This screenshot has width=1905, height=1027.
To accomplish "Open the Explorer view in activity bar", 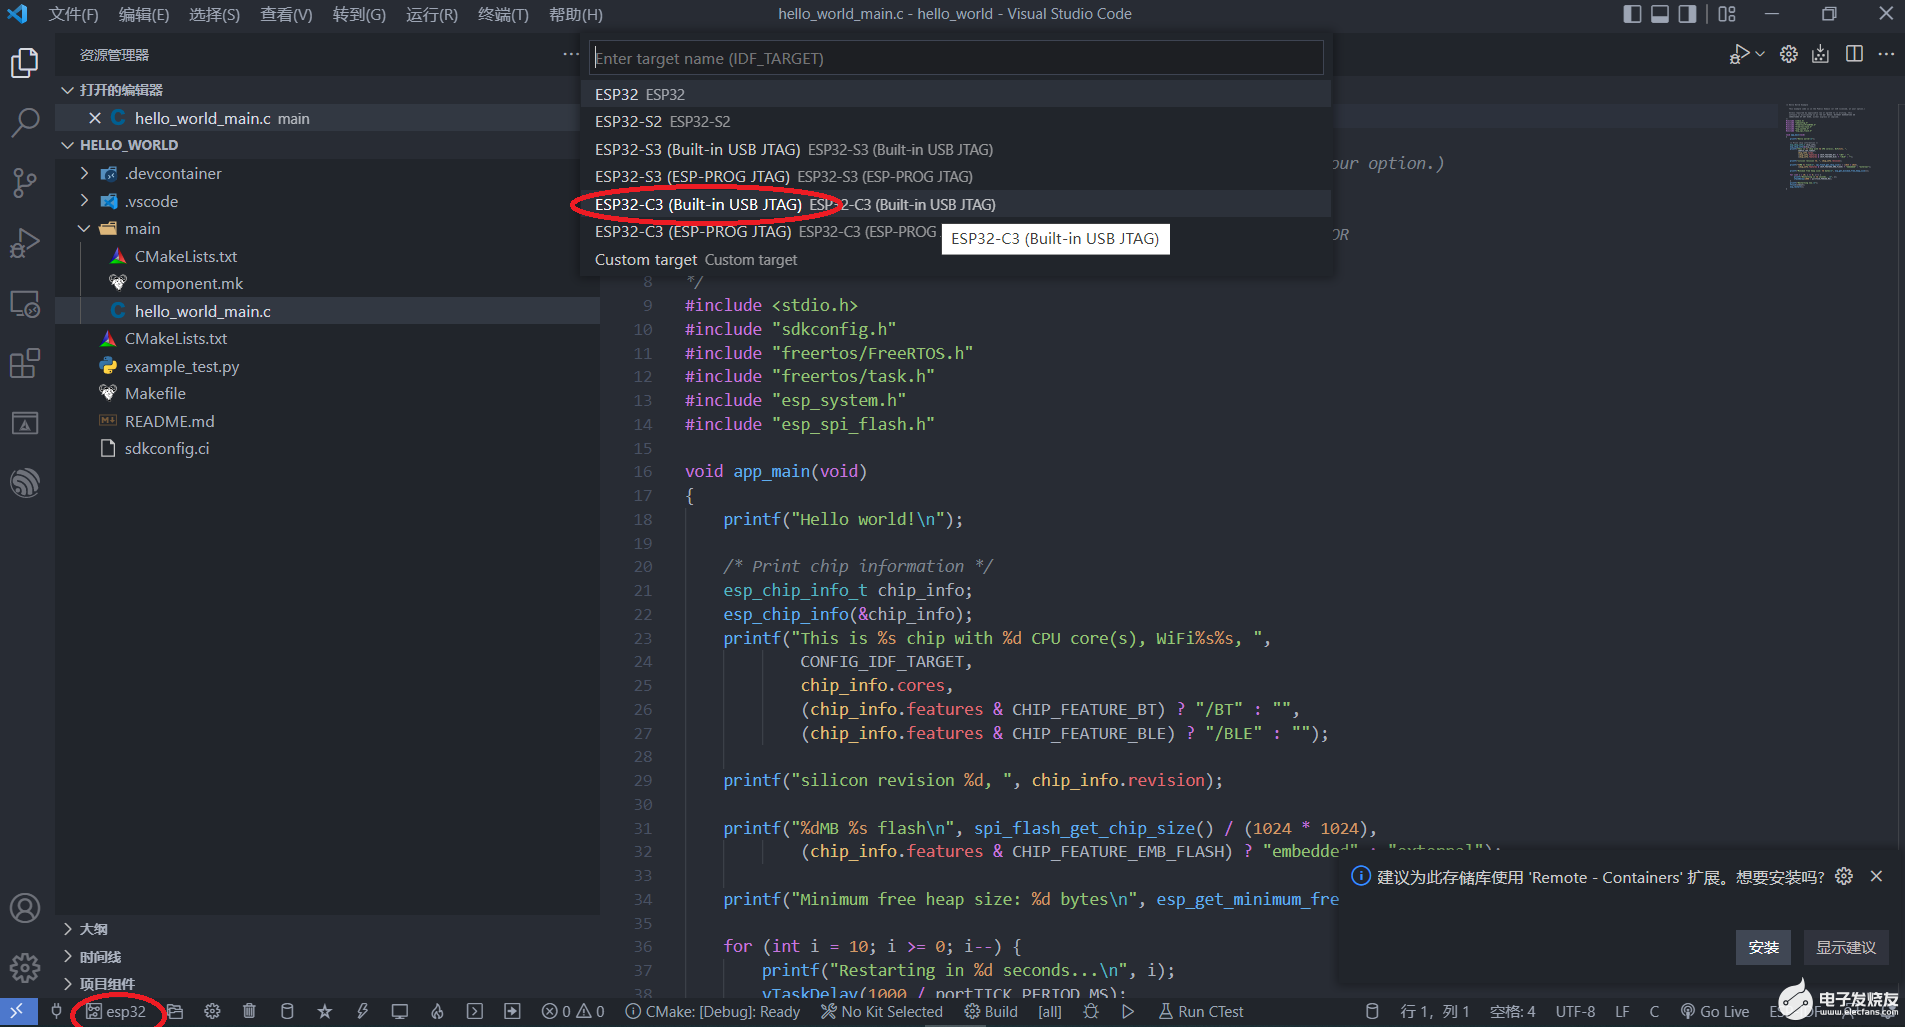I will pos(25,63).
